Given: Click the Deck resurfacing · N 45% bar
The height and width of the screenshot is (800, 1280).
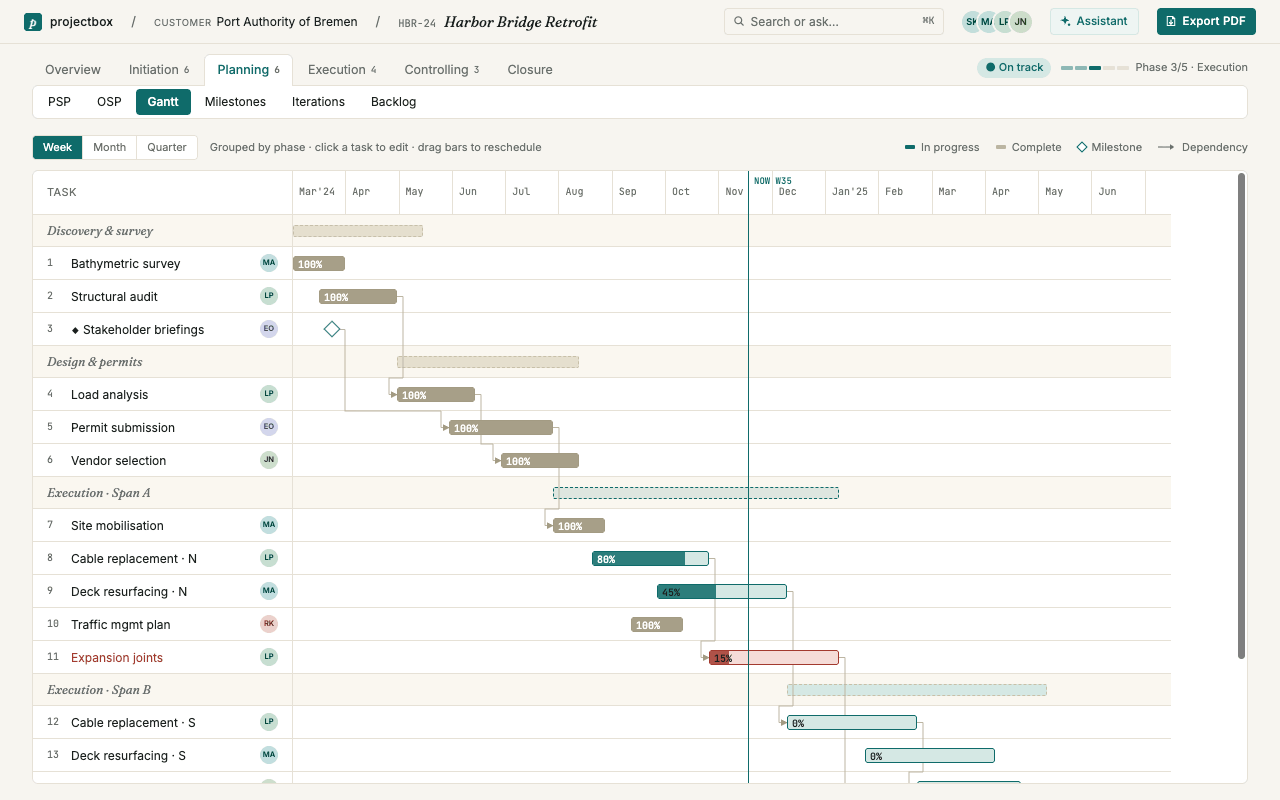Looking at the screenshot, I should [x=722, y=592].
